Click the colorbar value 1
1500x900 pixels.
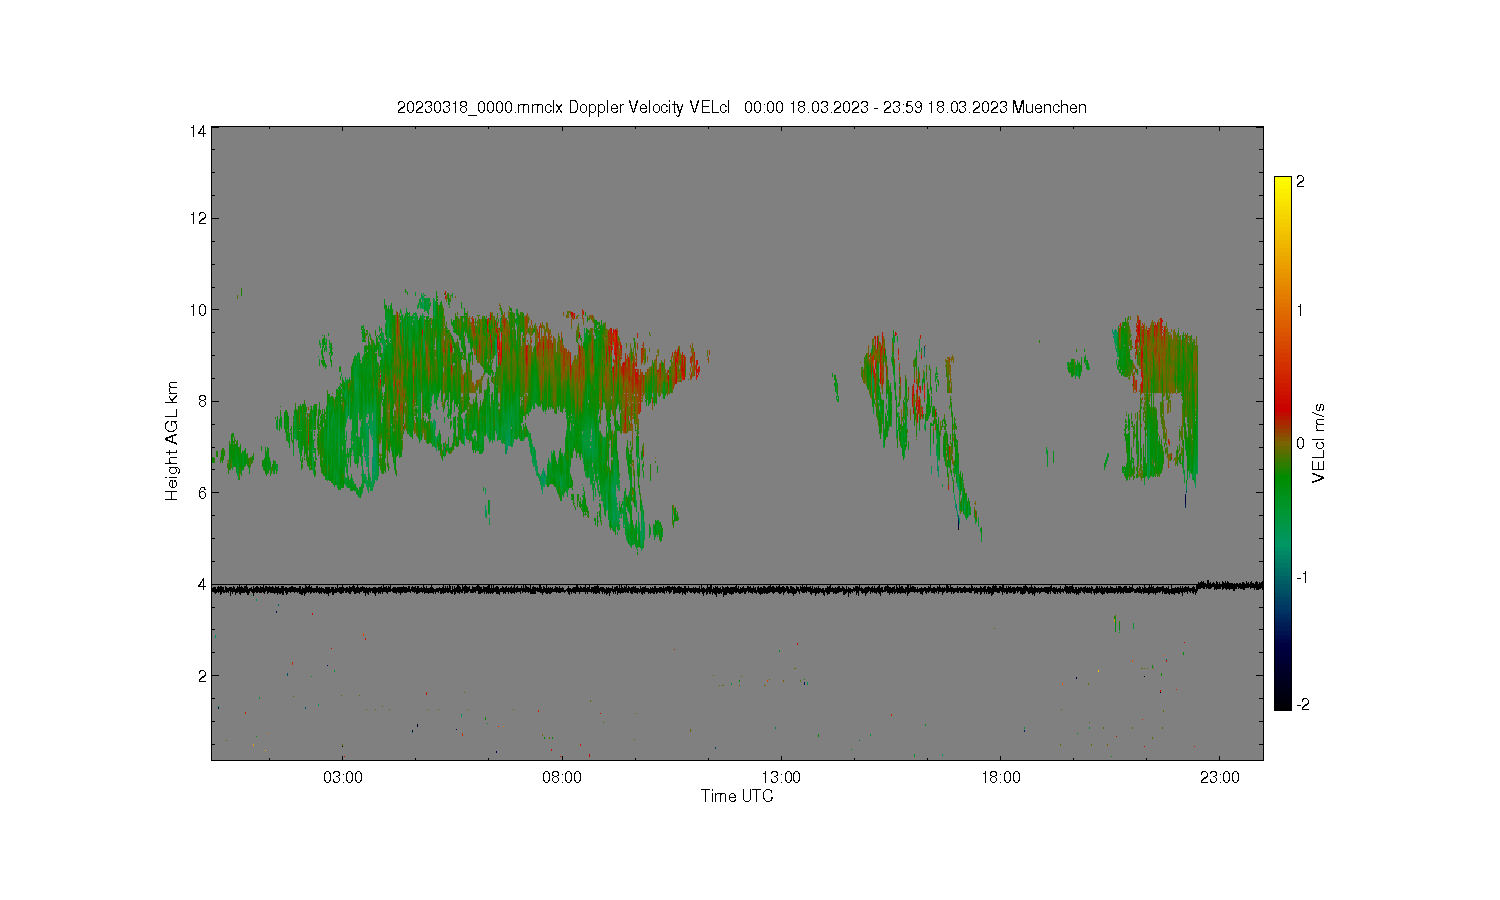pyautogui.click(x=1300, y=310)
